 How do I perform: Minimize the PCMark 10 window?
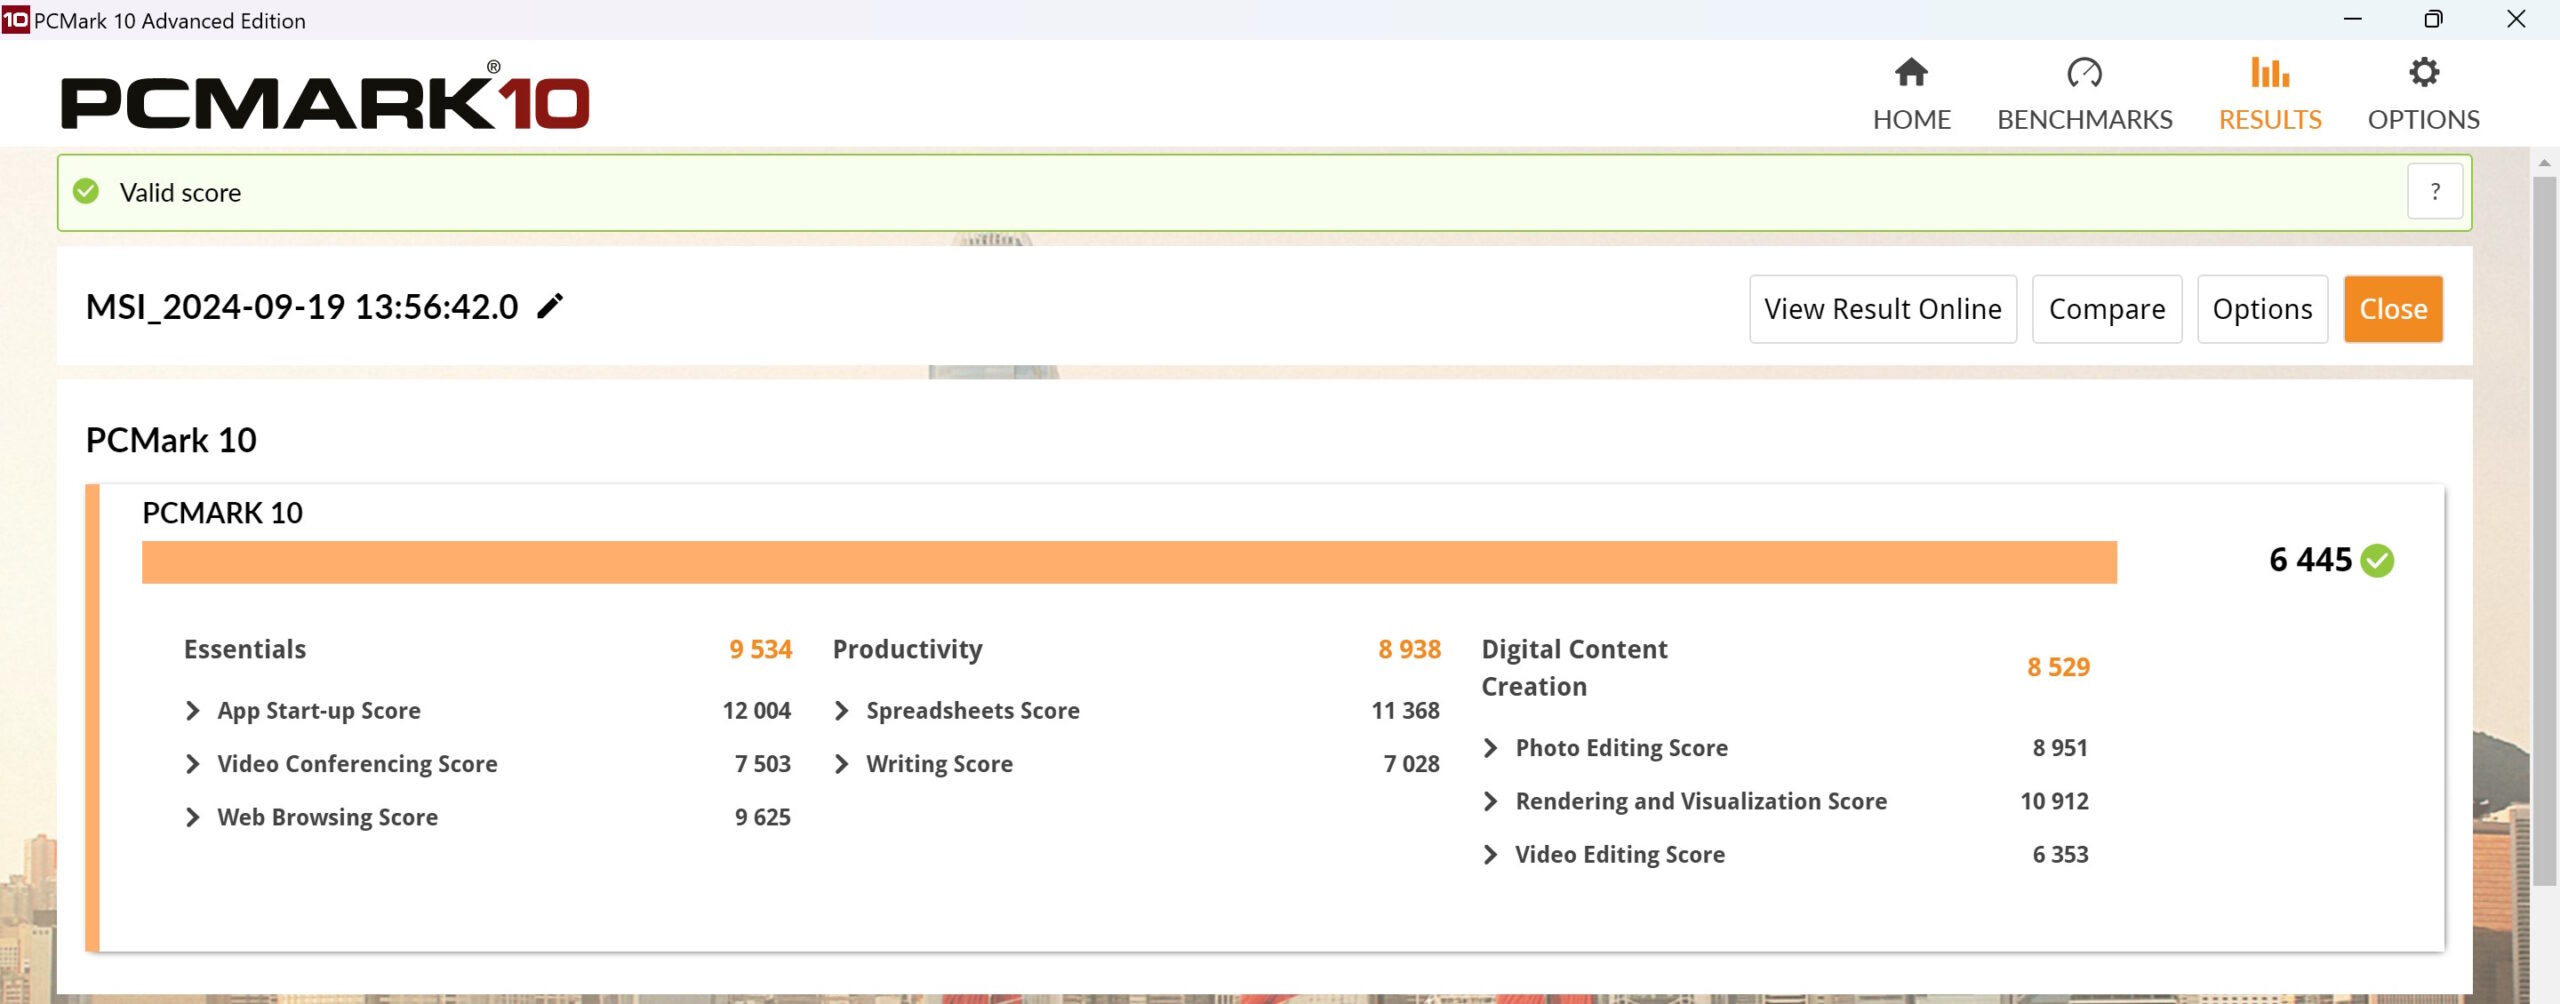click(2352, 19)
